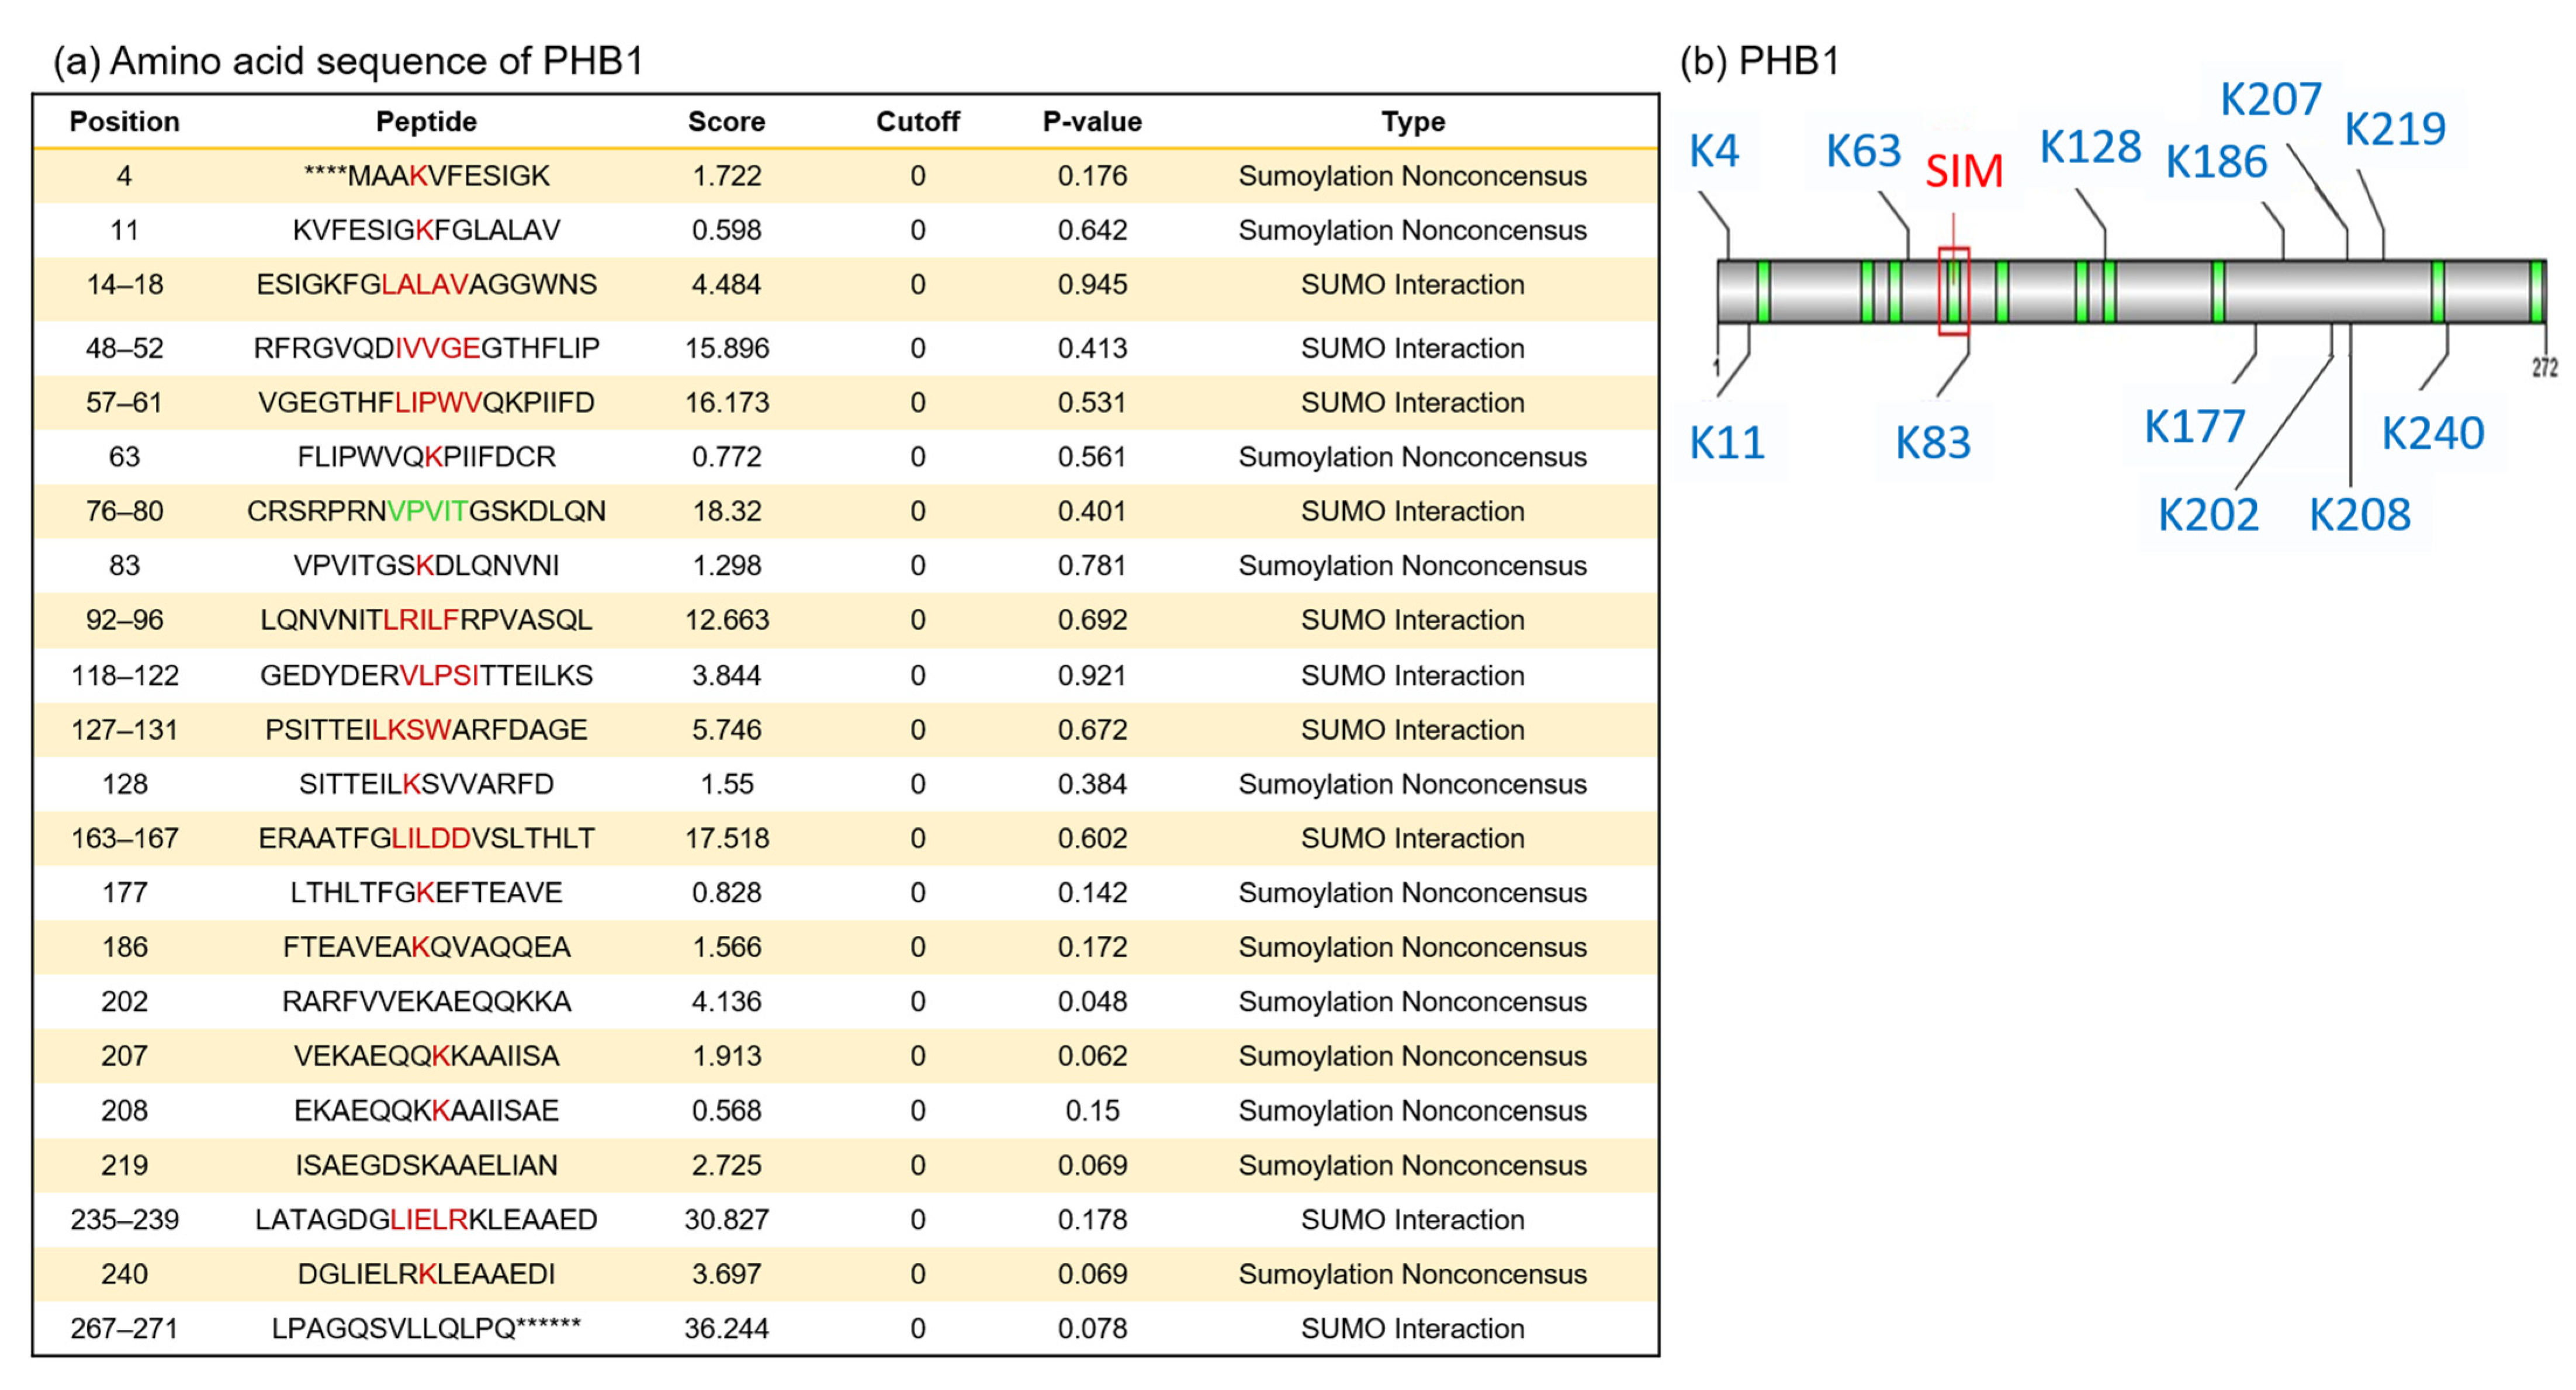Click the K208 label below the protein bar
2576x1390 pixels.
[x=2359, y=515]
